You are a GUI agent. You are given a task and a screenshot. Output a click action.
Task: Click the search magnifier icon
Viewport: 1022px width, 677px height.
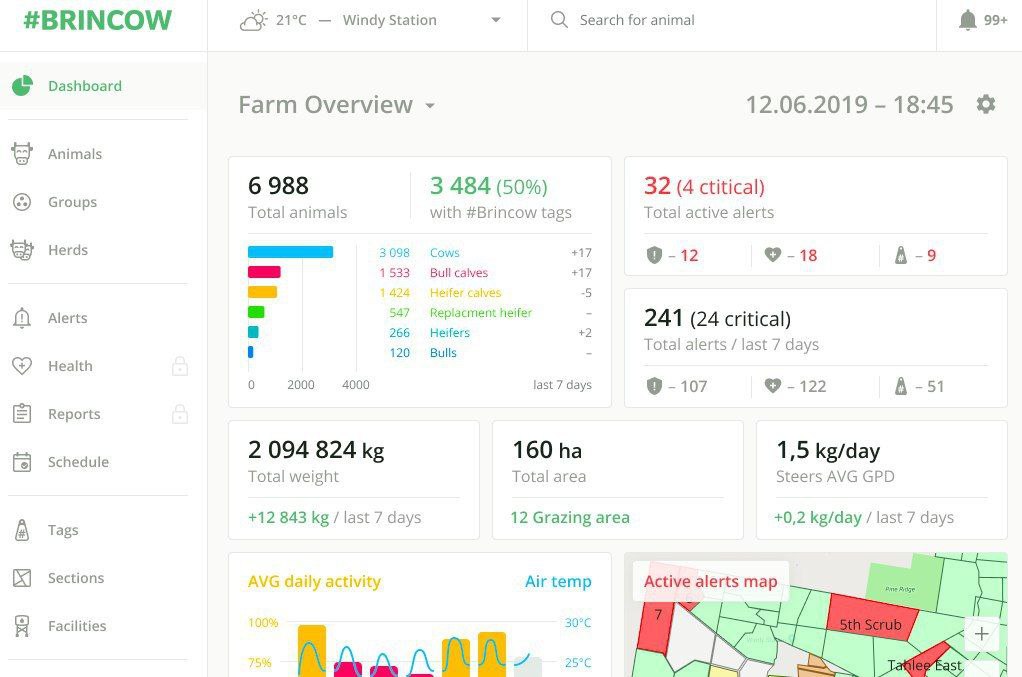(559, 20)
